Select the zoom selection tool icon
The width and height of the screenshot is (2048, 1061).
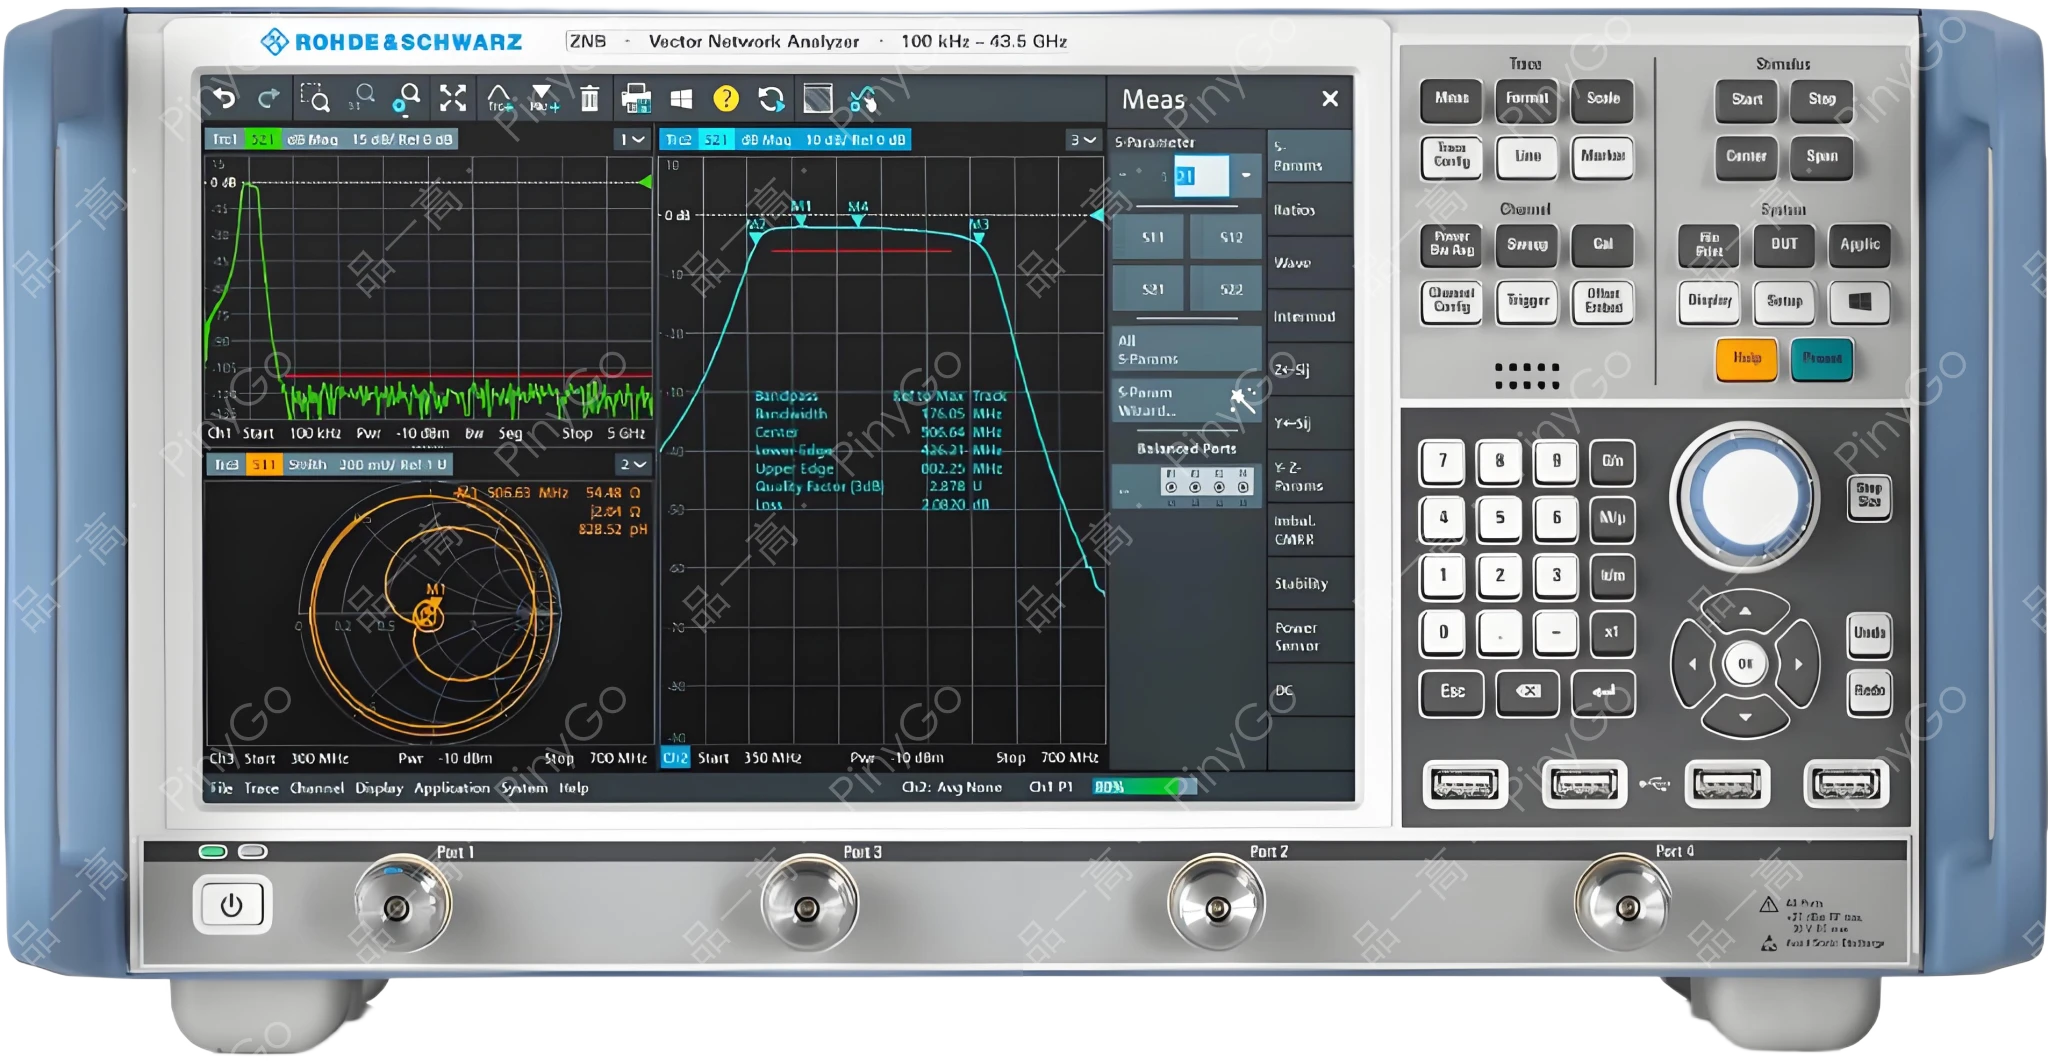pyautogui.click(x=316, y=99)
